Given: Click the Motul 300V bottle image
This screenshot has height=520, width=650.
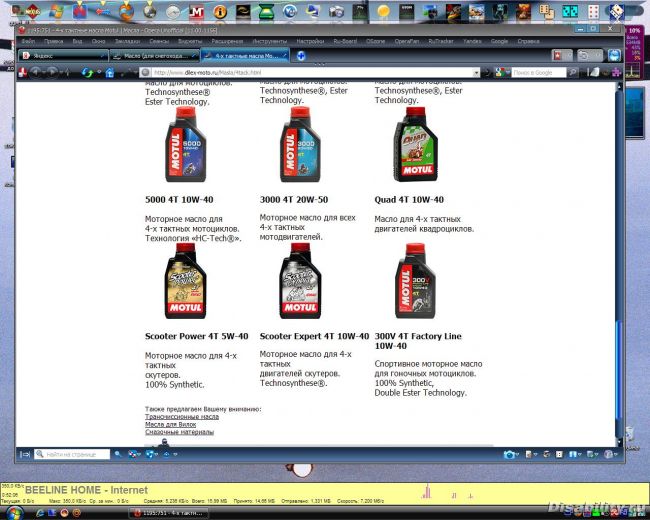Looking at the screenshot, I should click(415, 281).
